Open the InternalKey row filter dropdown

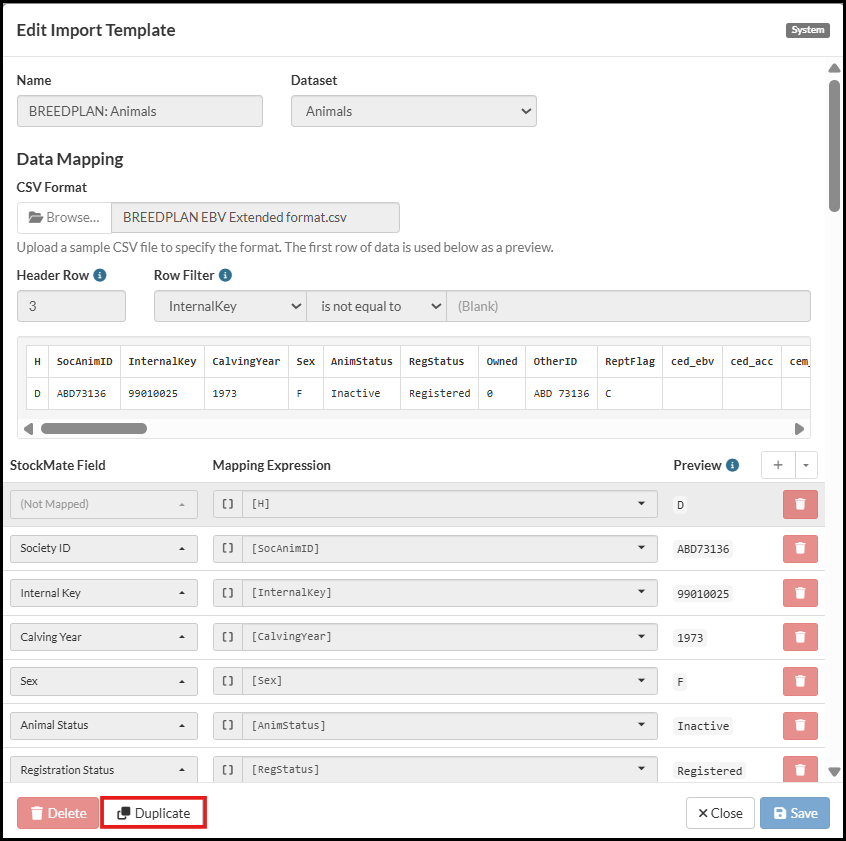point(230,306)
